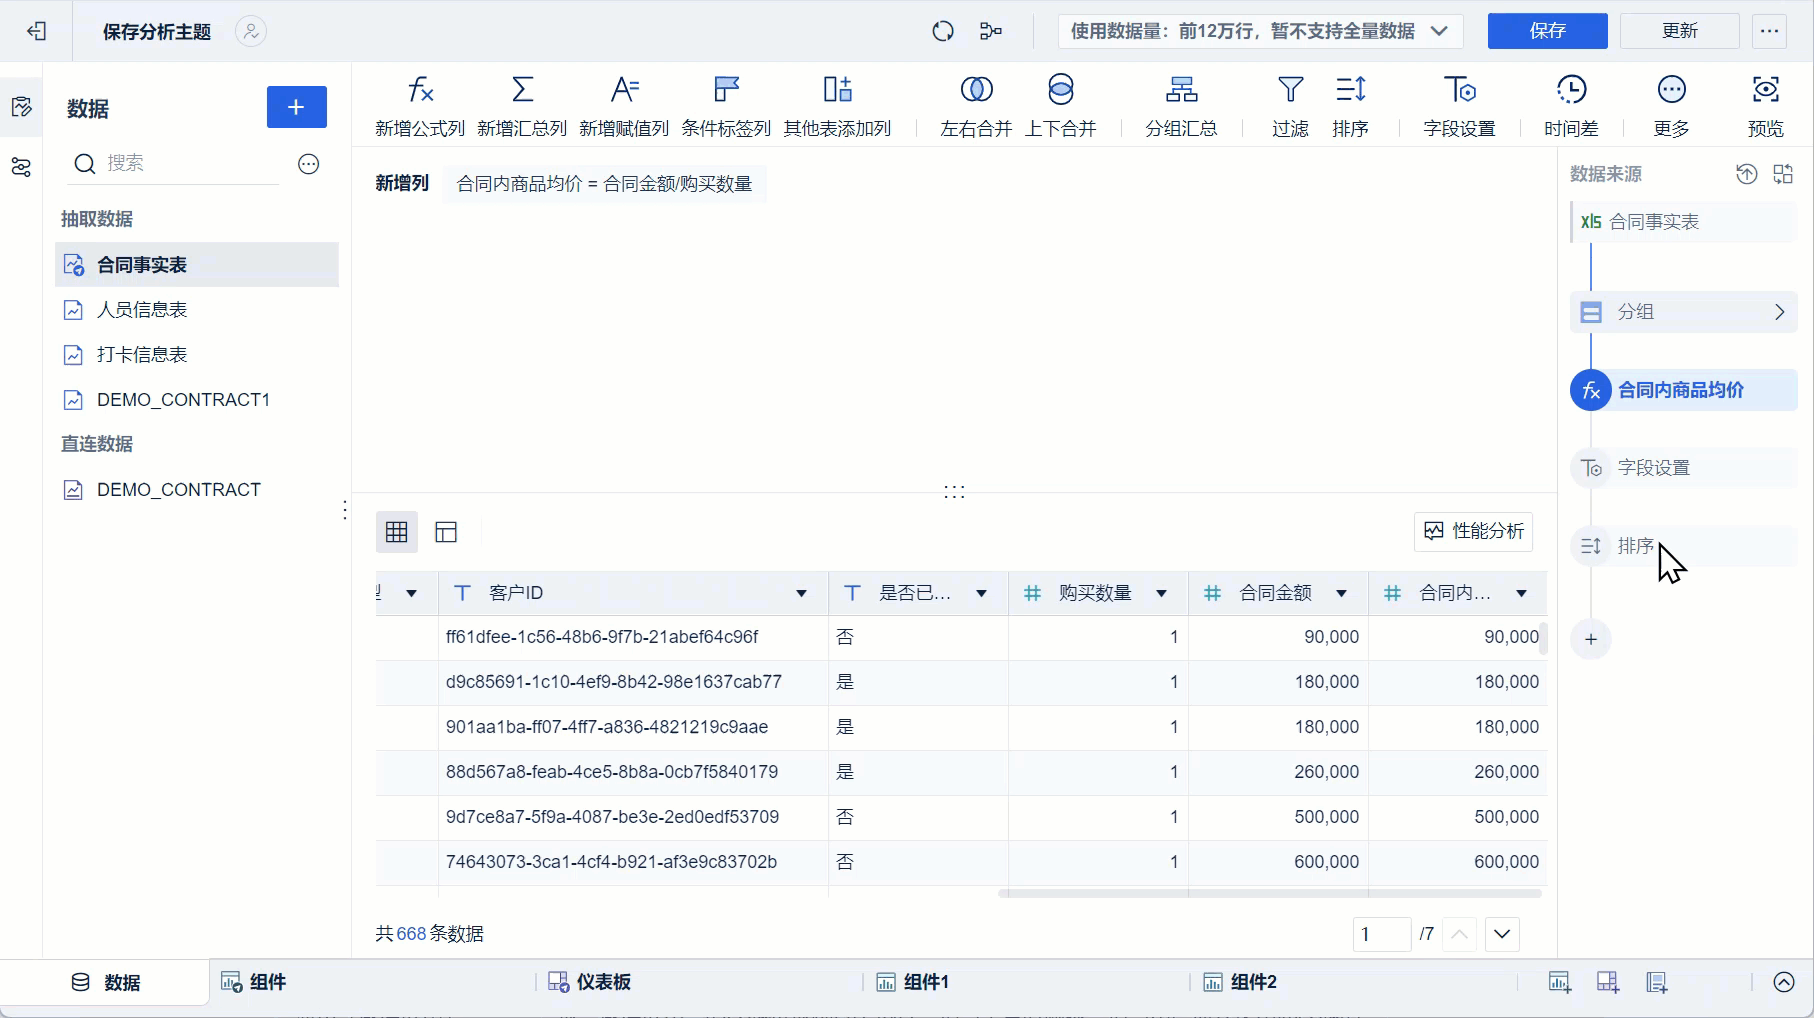Select the 排序 step in flow
1814x1018 pixels.
[1684, 546]
